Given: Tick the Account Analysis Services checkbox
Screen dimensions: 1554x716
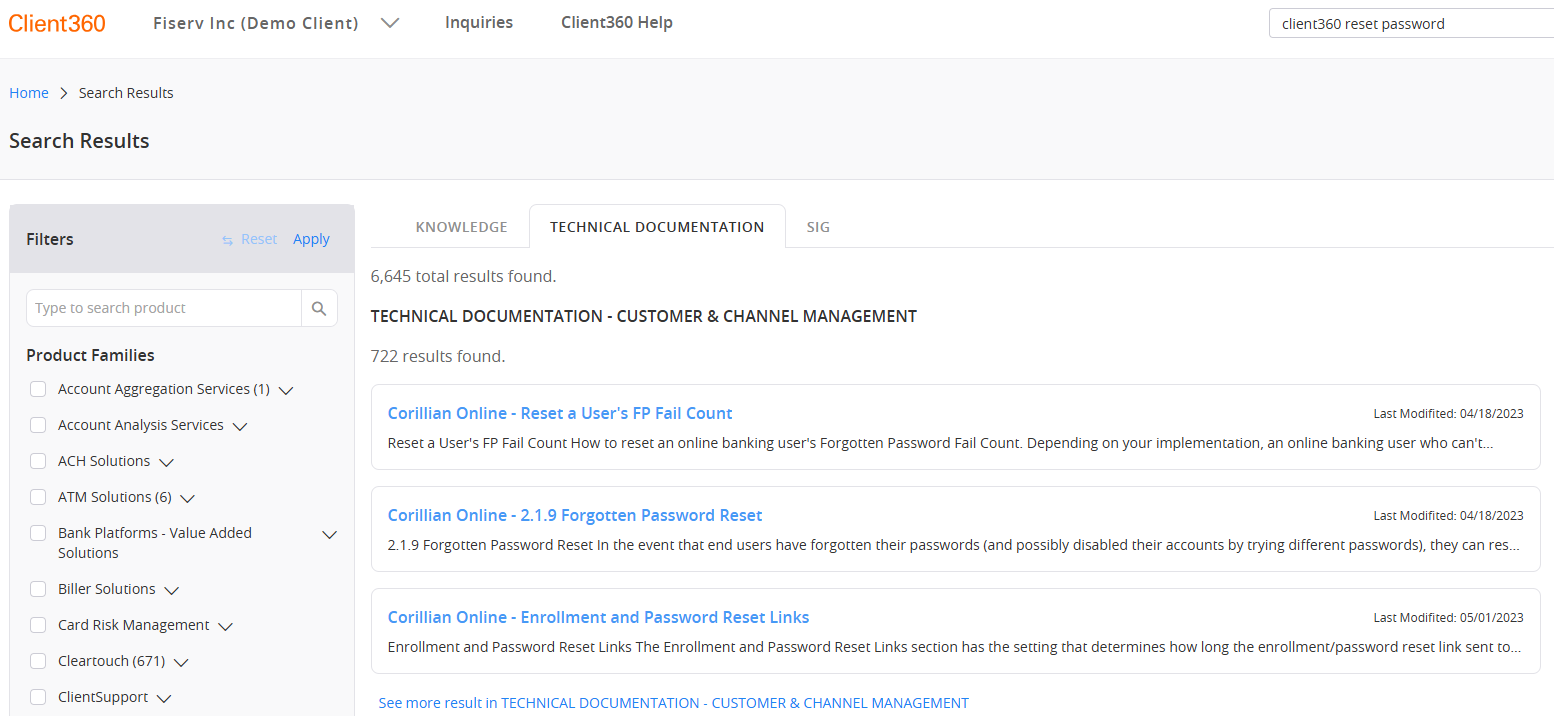Looking at the screenshot, I should pyautogui.click(x=38, y=425).
